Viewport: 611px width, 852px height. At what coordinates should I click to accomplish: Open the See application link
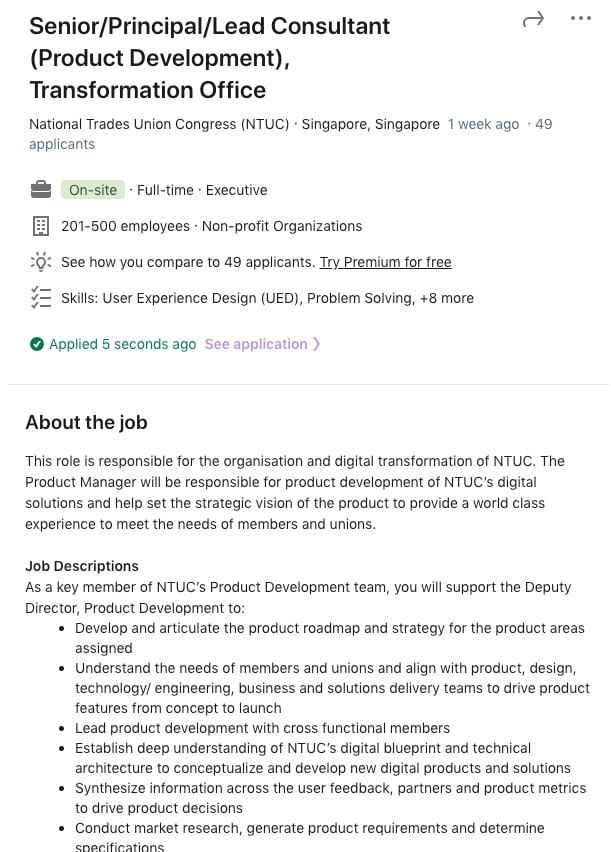coord(256,344)
